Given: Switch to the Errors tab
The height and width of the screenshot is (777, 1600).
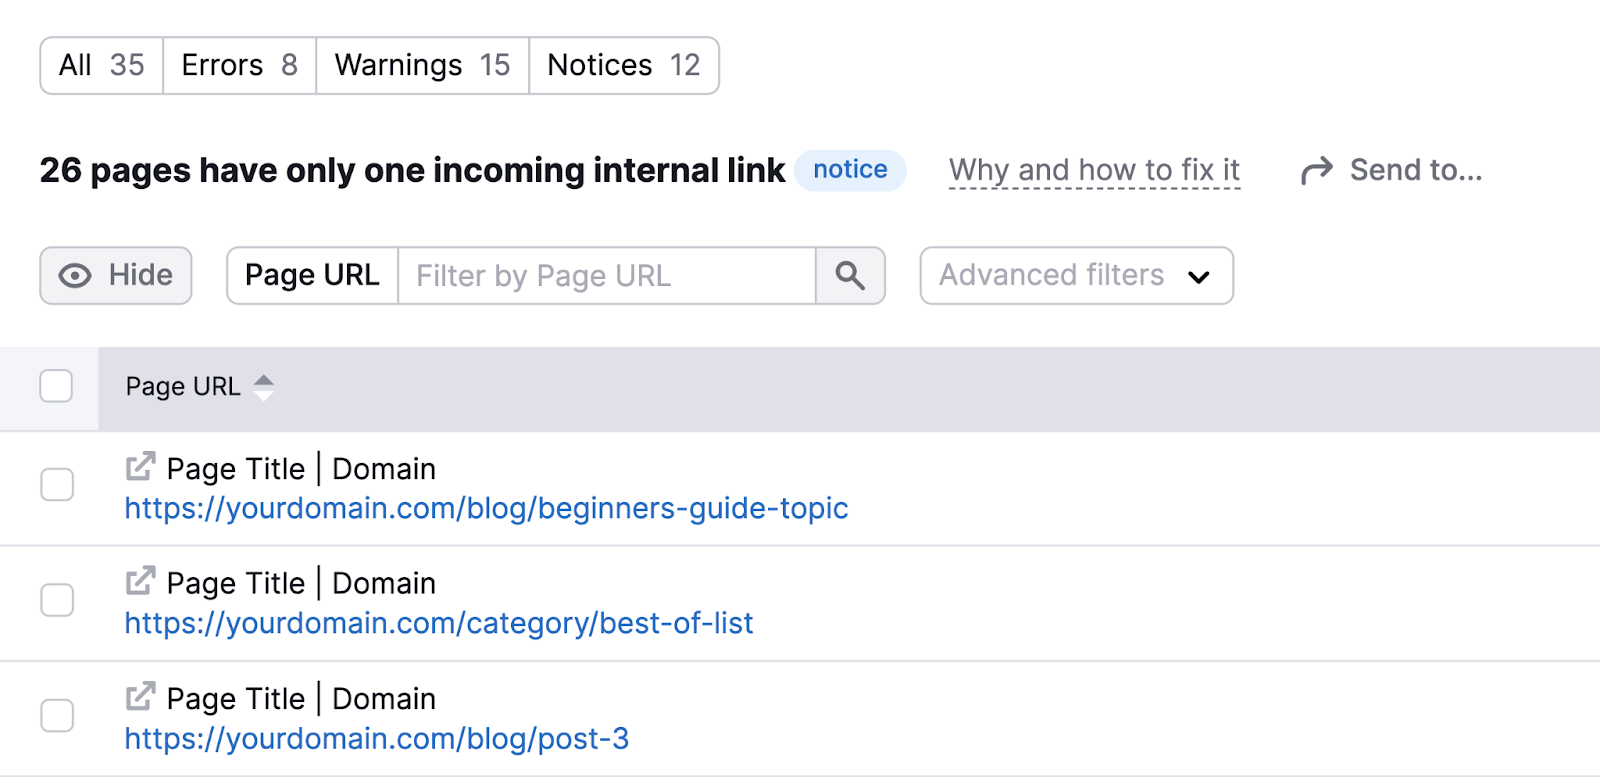Looking at the screenshot, I should 238,64.
